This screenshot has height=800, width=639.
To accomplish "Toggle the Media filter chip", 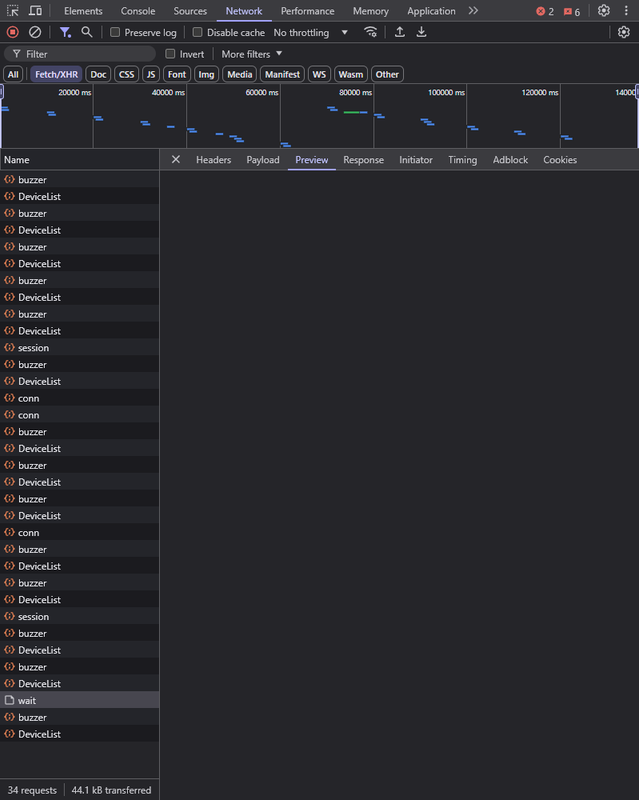I will pos(239,74).
